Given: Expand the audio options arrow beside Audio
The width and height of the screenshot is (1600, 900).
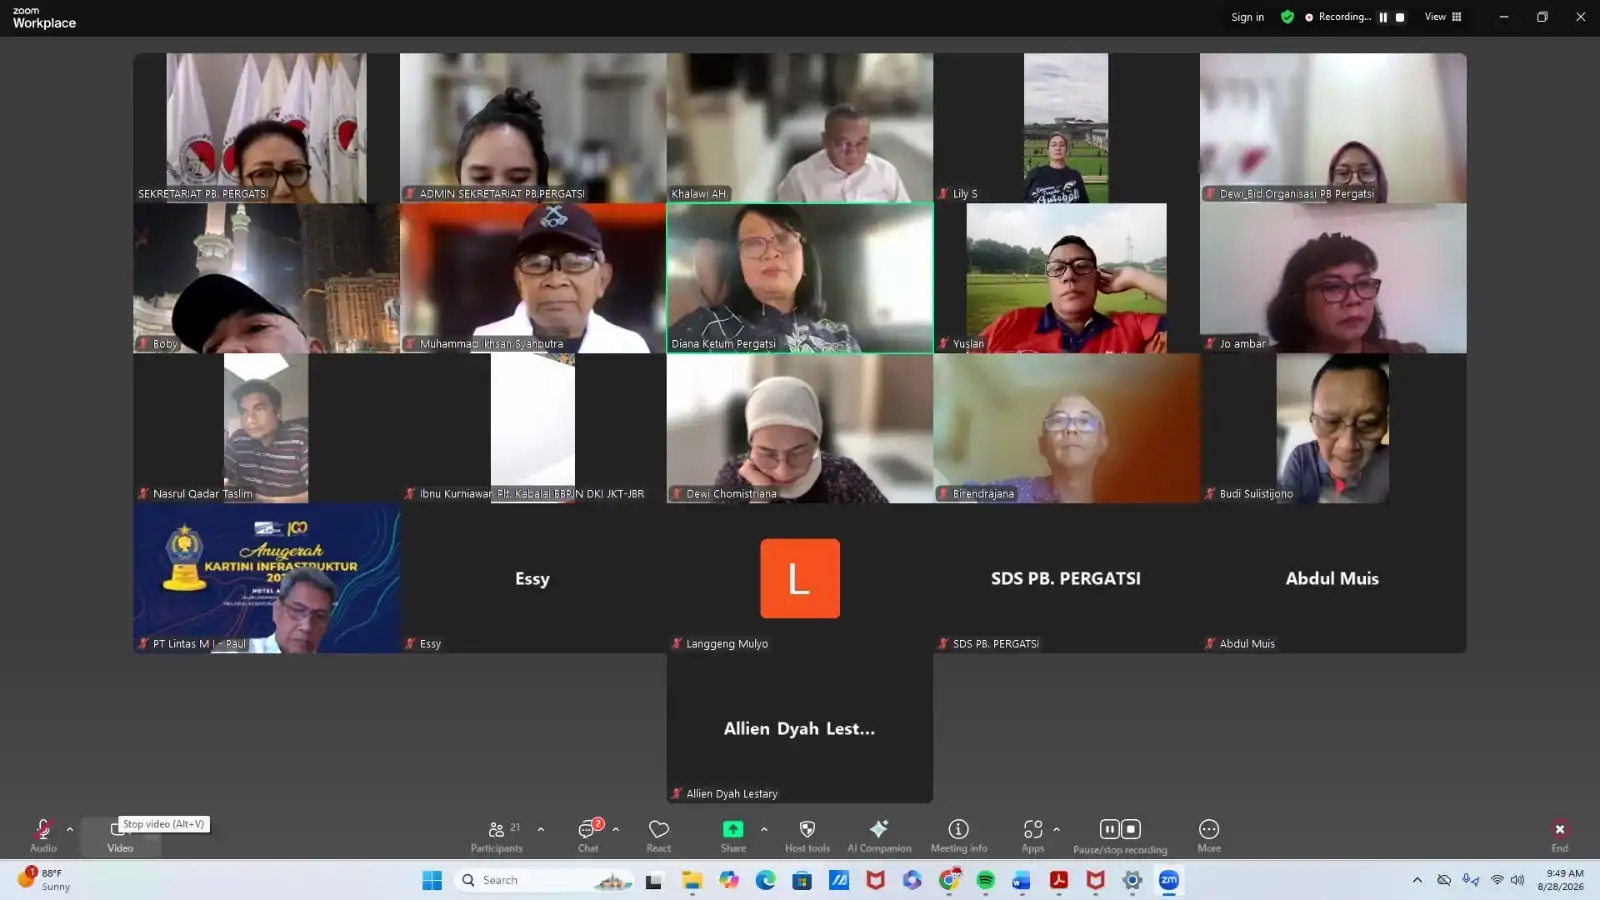Looking at the screenshot, I should point(69,829).
